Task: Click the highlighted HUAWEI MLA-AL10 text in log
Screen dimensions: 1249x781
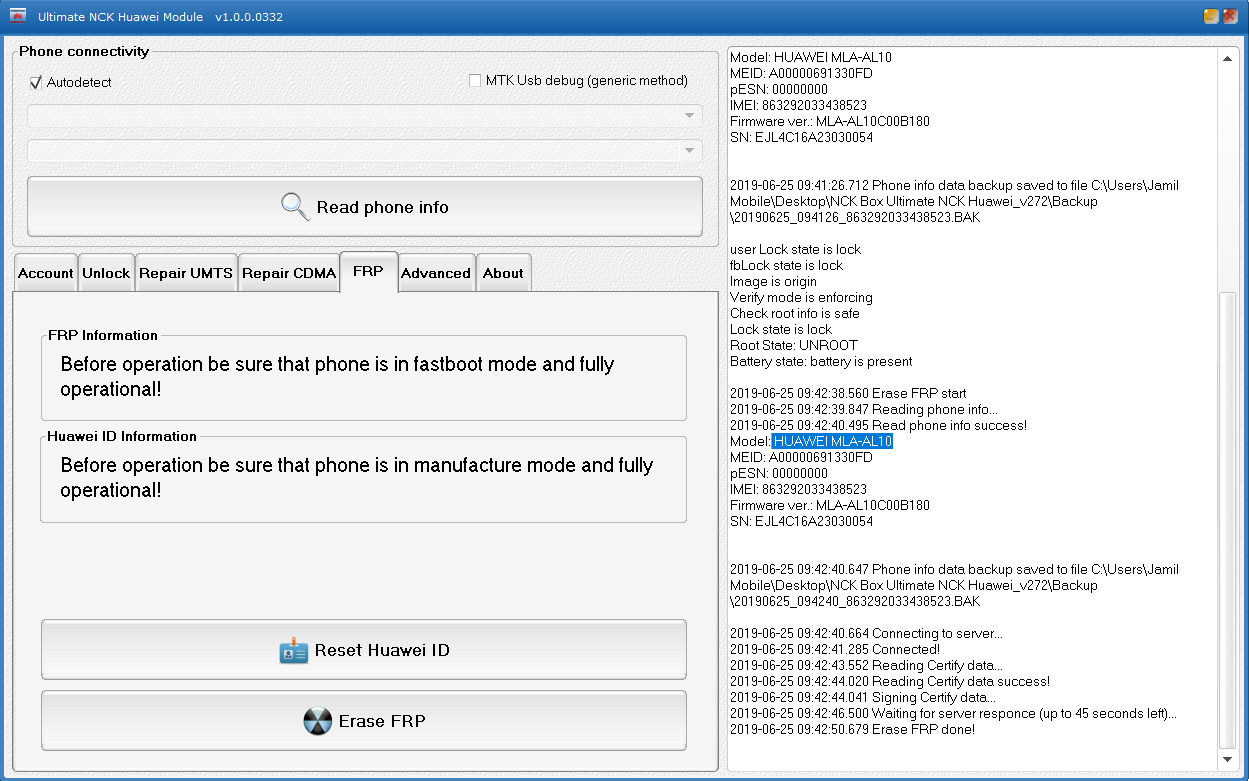Action: [x=832, y=441]
